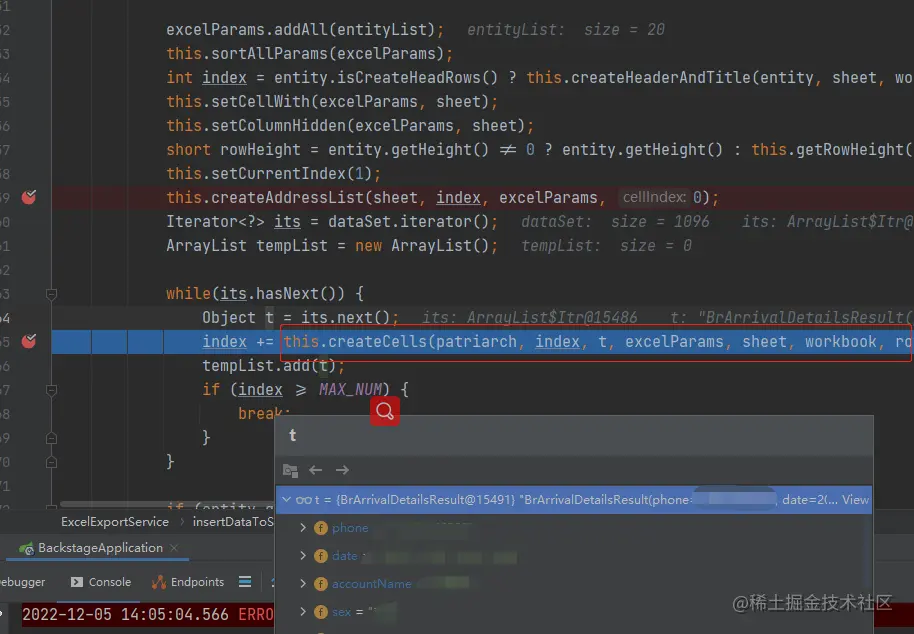Click the t title of the evaluate popup
This screenshot has width=914, height=634.
click(293, 435)
